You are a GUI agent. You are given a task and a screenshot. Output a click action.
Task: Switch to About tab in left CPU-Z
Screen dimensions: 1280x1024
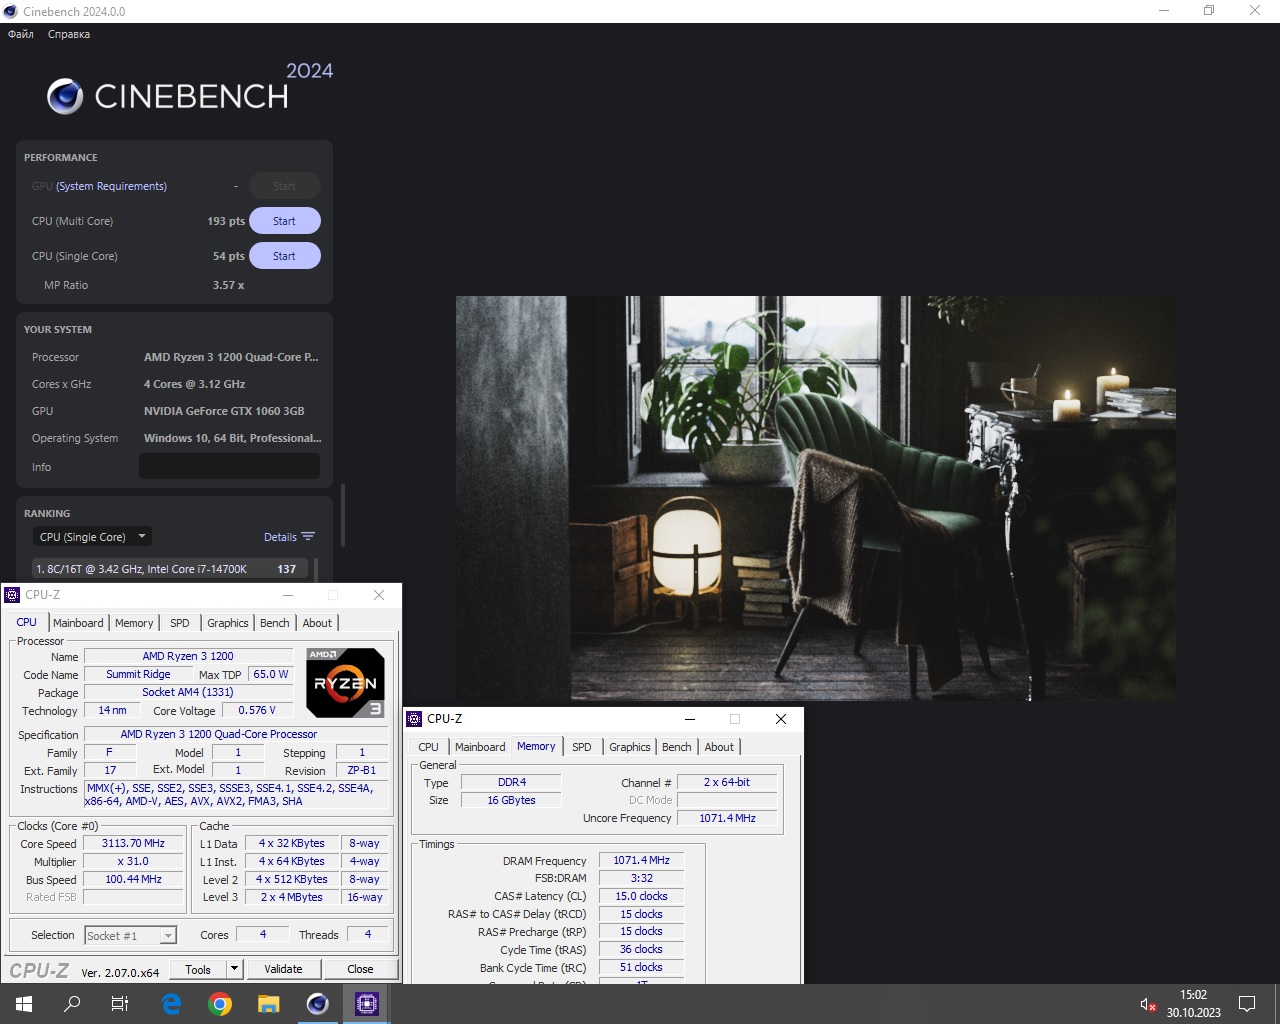[317, 623]
